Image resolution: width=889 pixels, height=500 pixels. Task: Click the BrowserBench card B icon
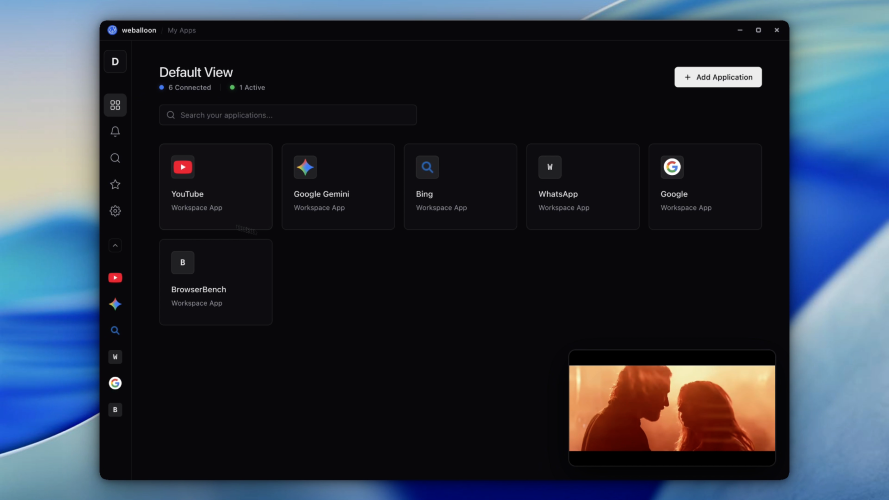[x=183, y=262]
